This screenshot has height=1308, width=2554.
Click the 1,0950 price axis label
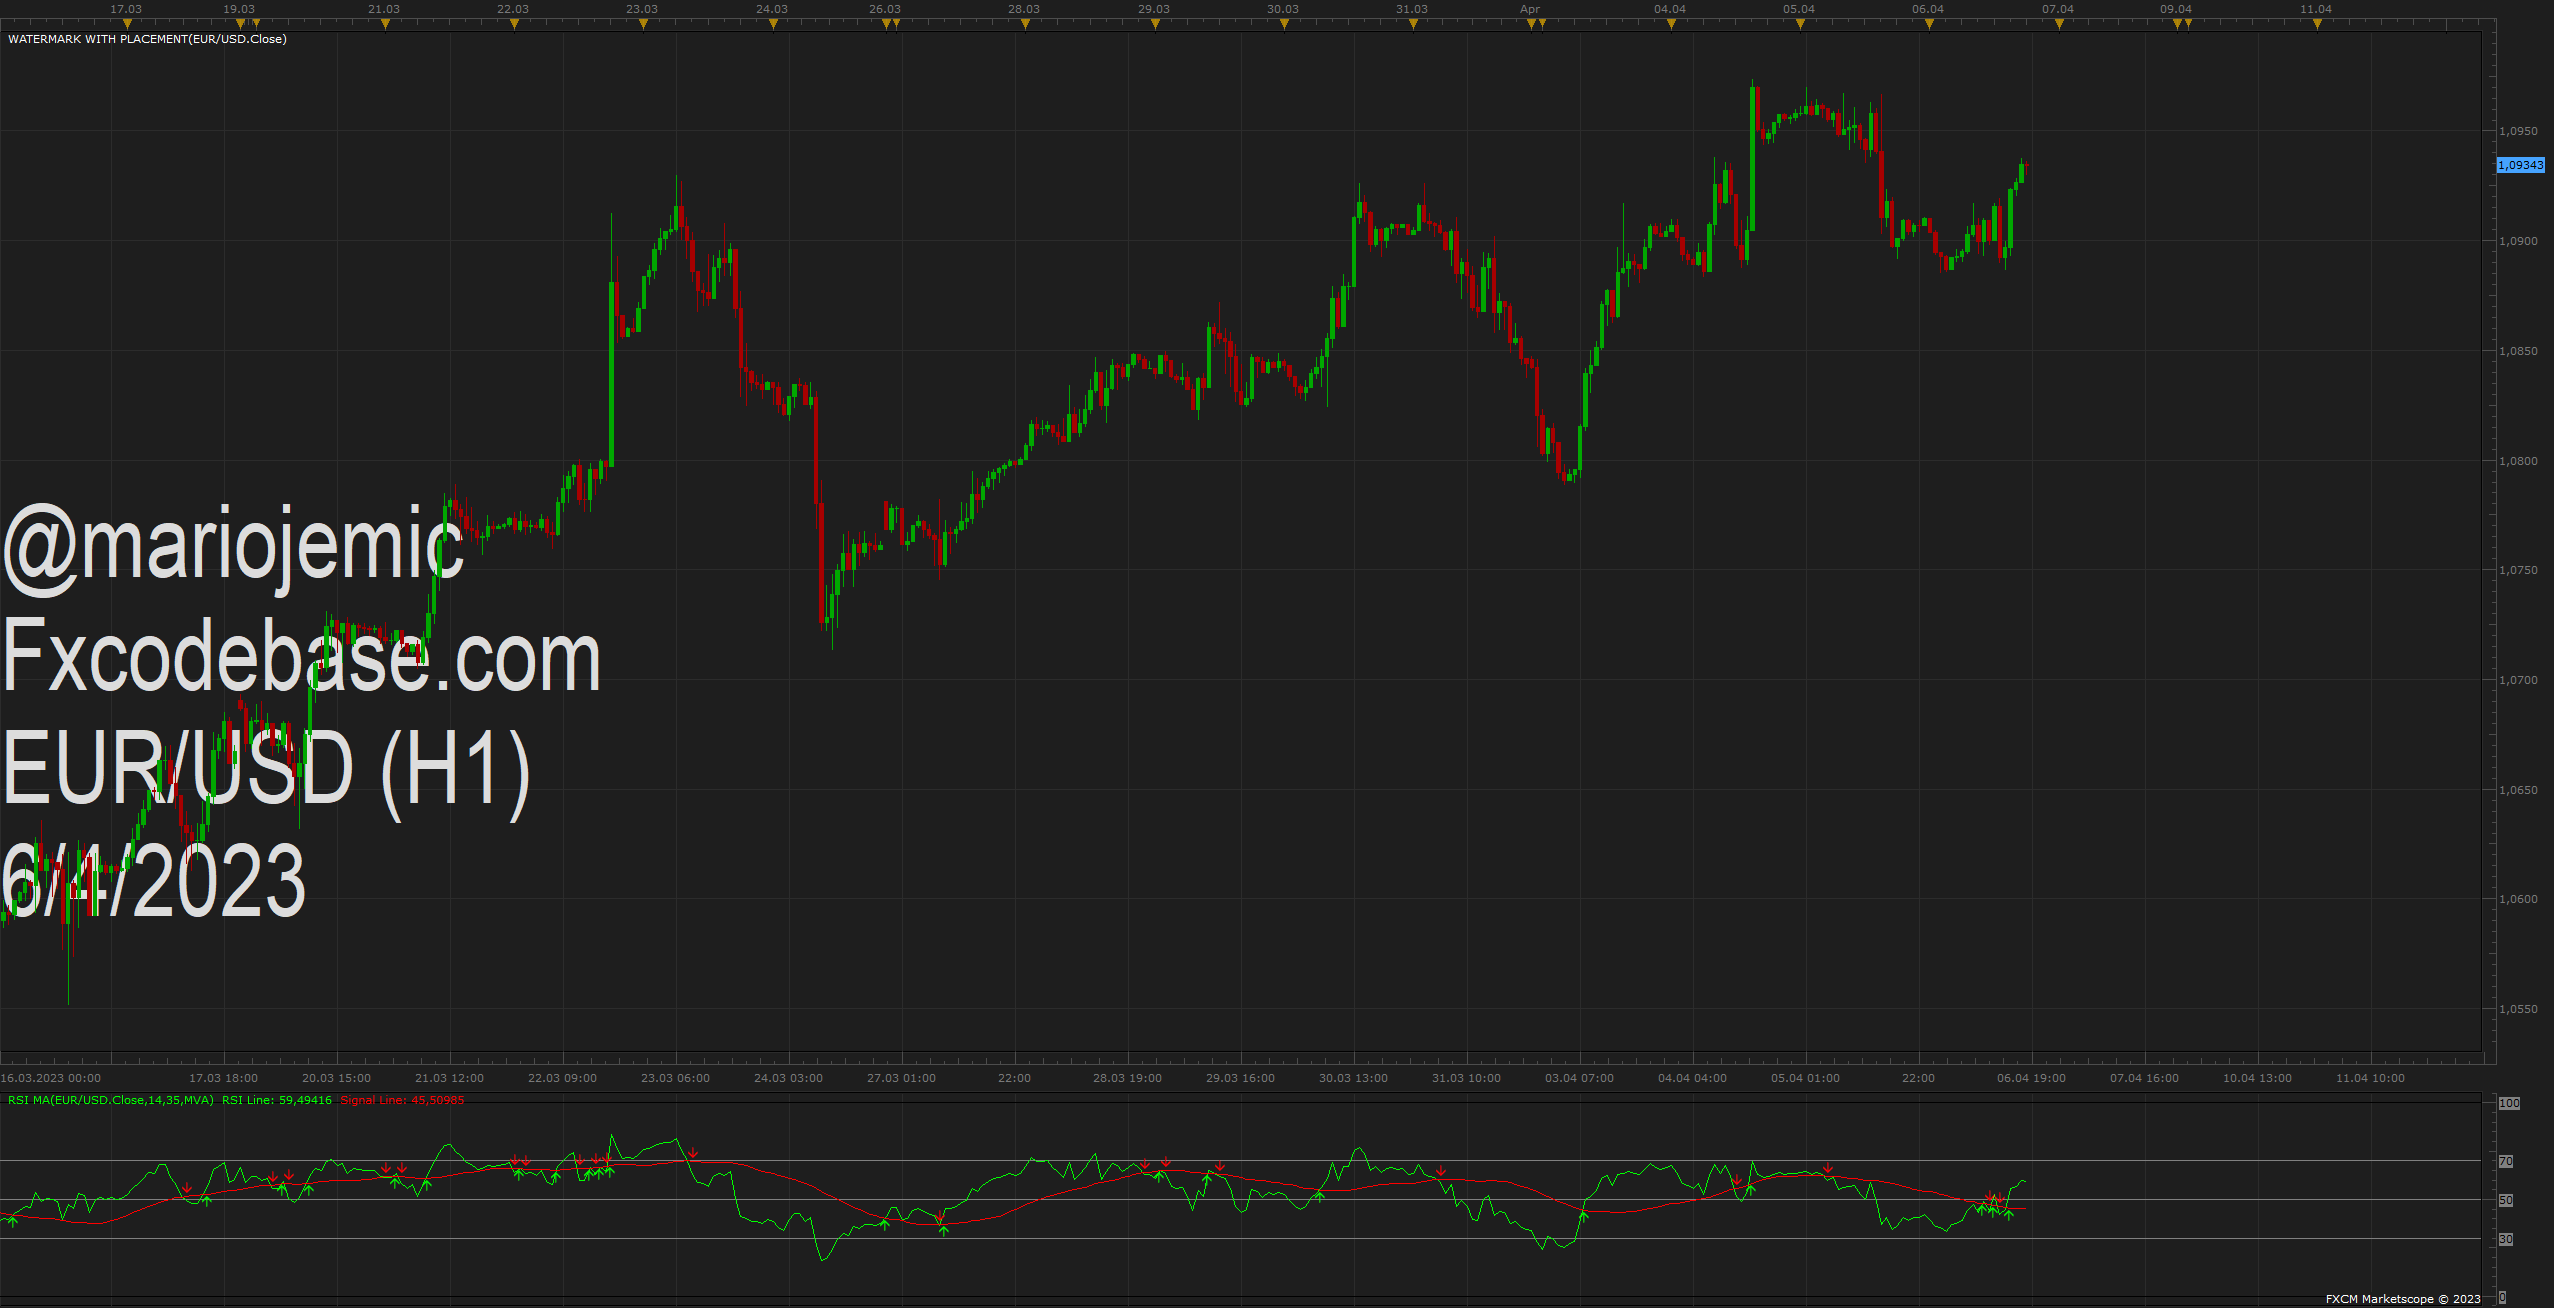click(2518, 131)
